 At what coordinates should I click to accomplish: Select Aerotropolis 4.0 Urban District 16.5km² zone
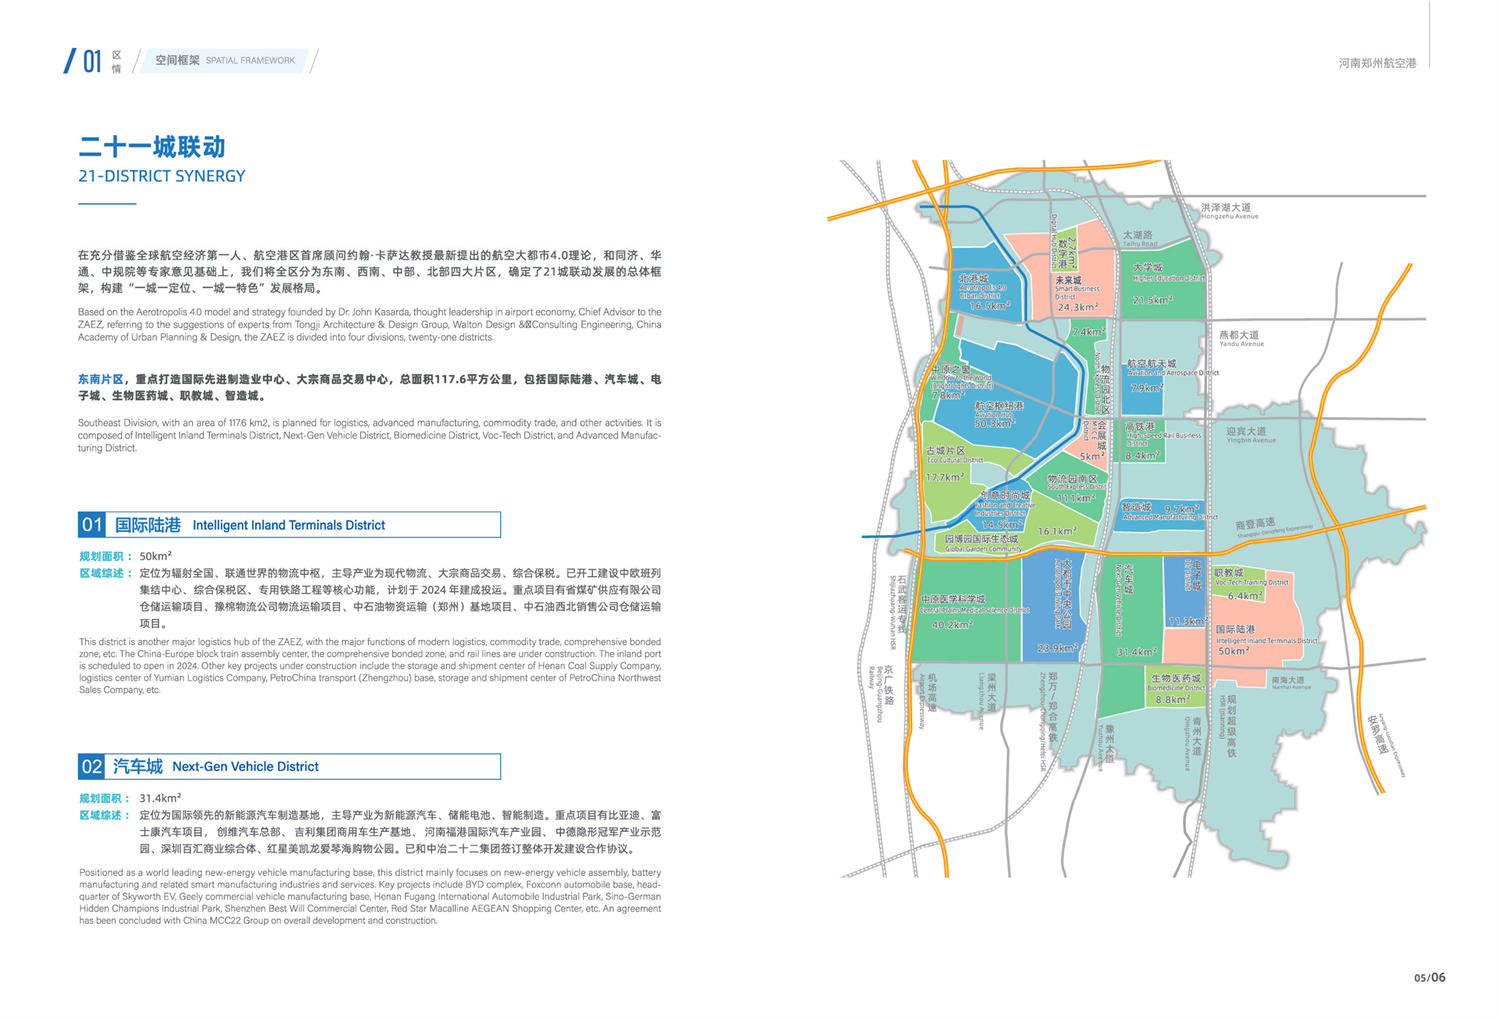pos(983,292)
